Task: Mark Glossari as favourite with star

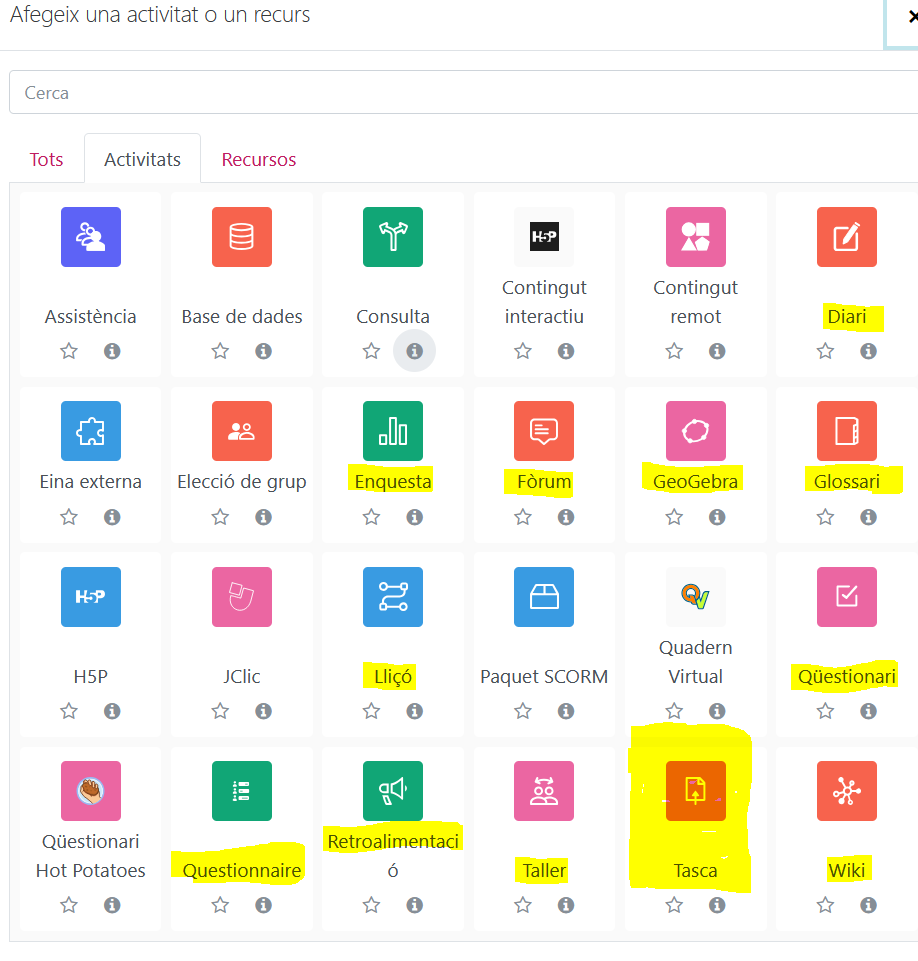Action: pos(825,517)
